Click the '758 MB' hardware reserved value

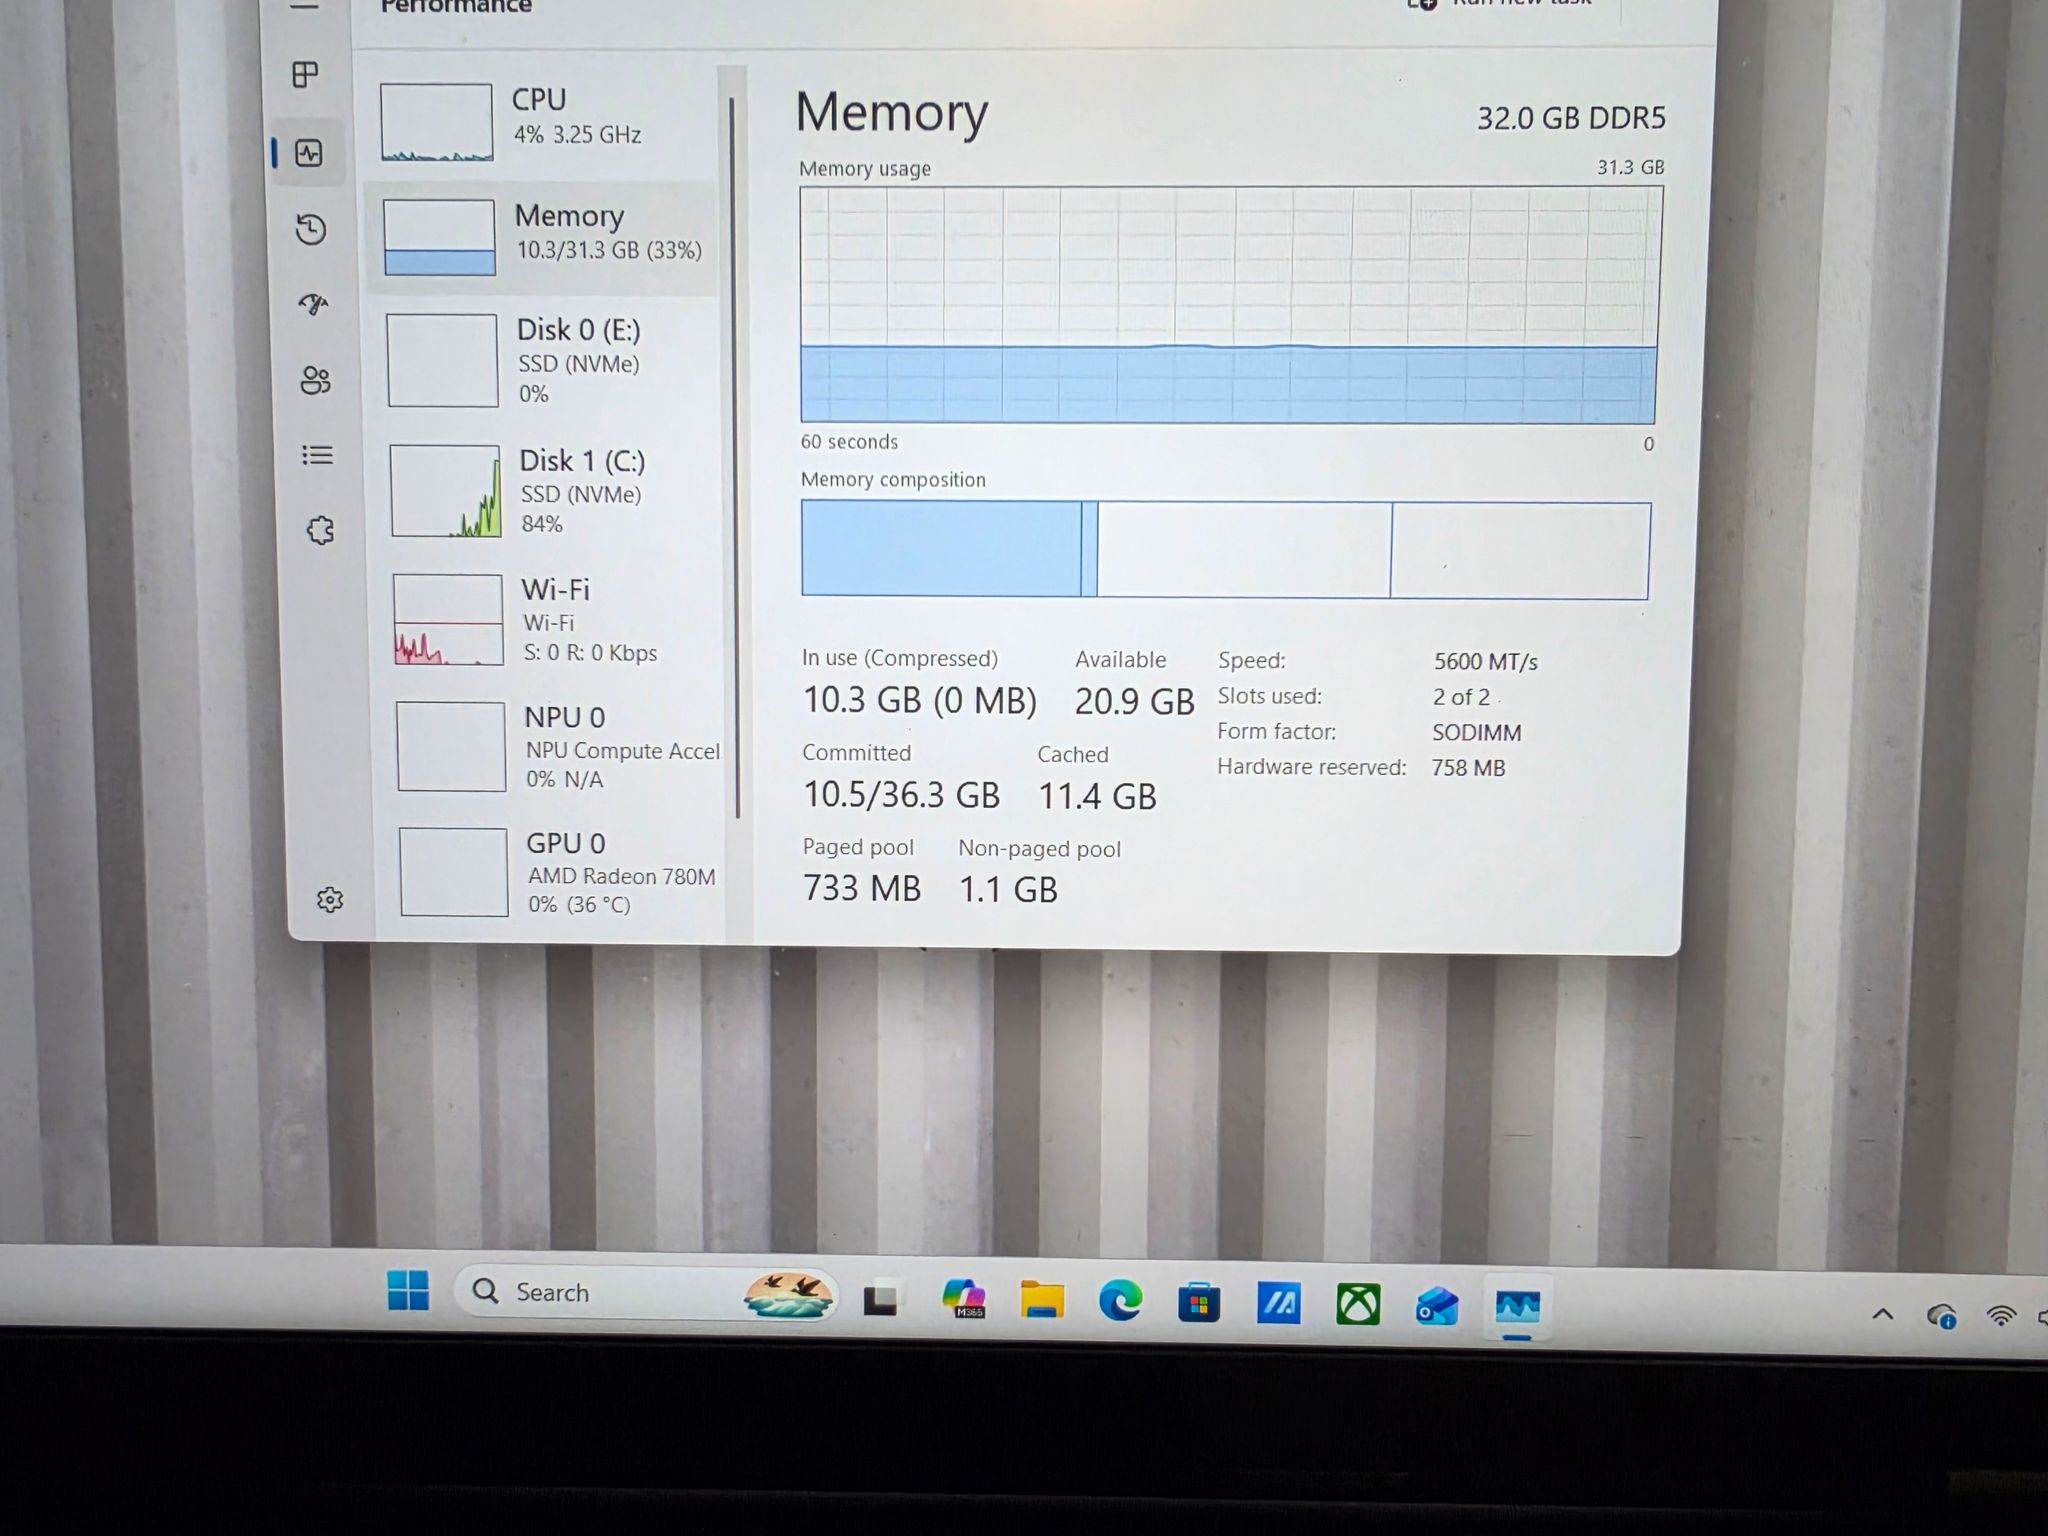(1468, 768)
